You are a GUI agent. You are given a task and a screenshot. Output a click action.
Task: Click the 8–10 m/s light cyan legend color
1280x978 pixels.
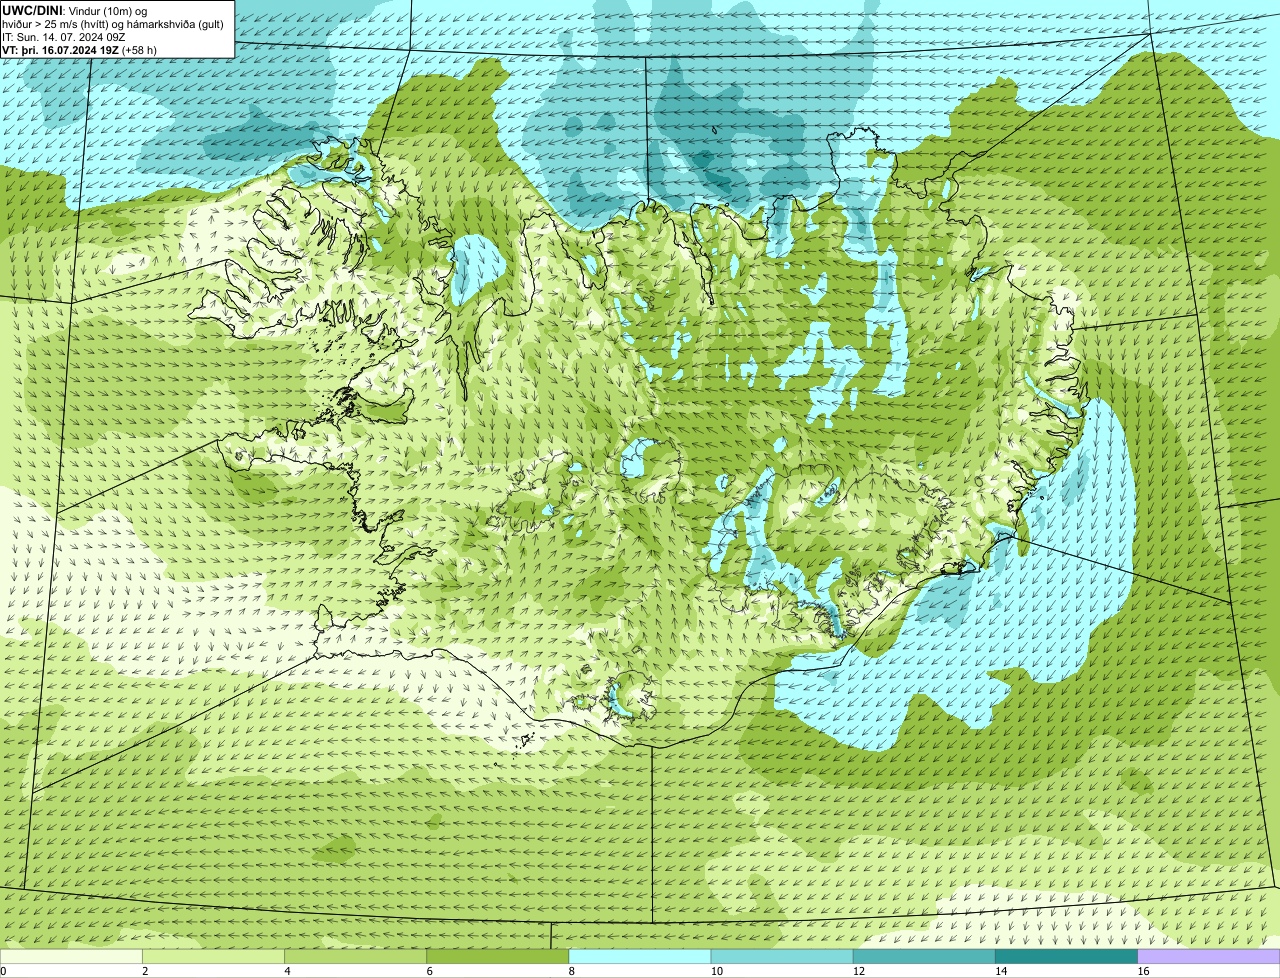pyautogui.click(x=639, y=956)
